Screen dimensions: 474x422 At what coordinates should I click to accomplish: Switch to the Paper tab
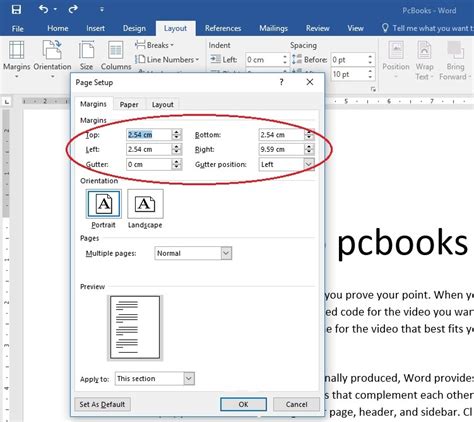[129, 105]
